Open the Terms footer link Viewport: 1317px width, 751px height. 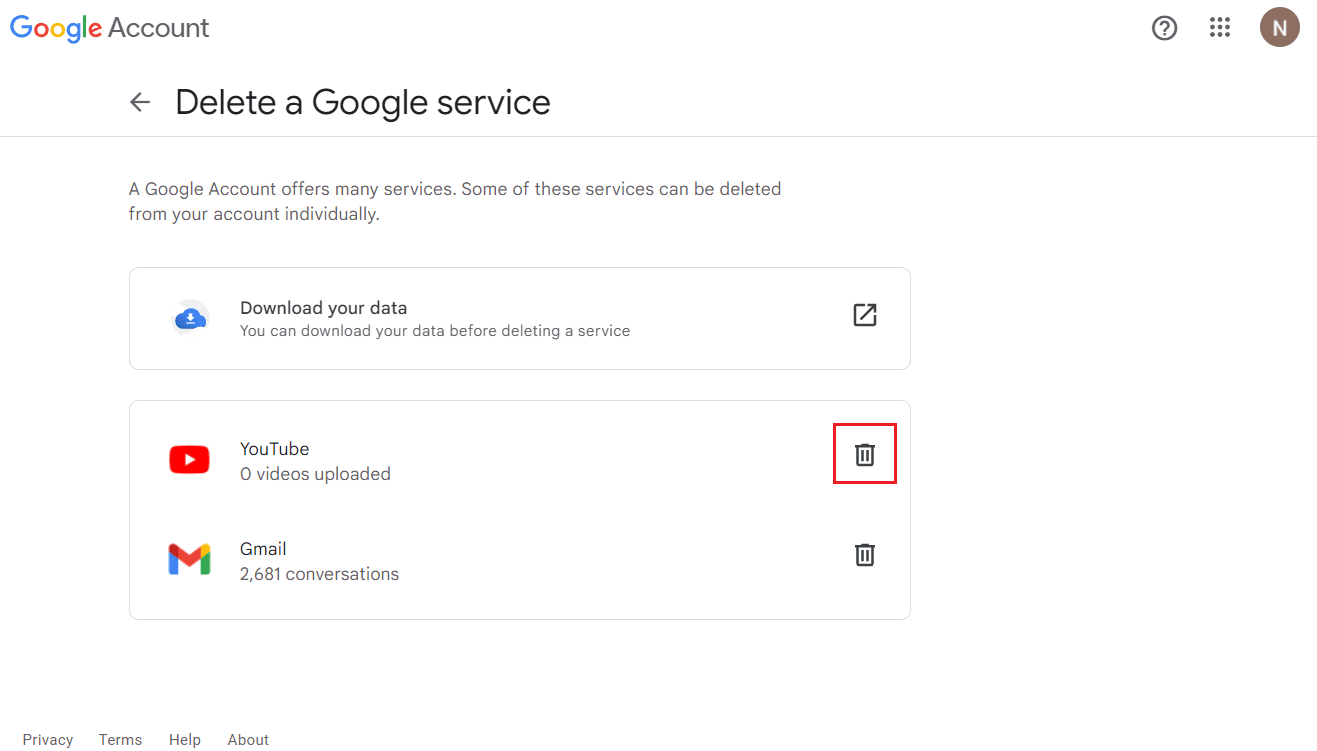click(120, 740)
